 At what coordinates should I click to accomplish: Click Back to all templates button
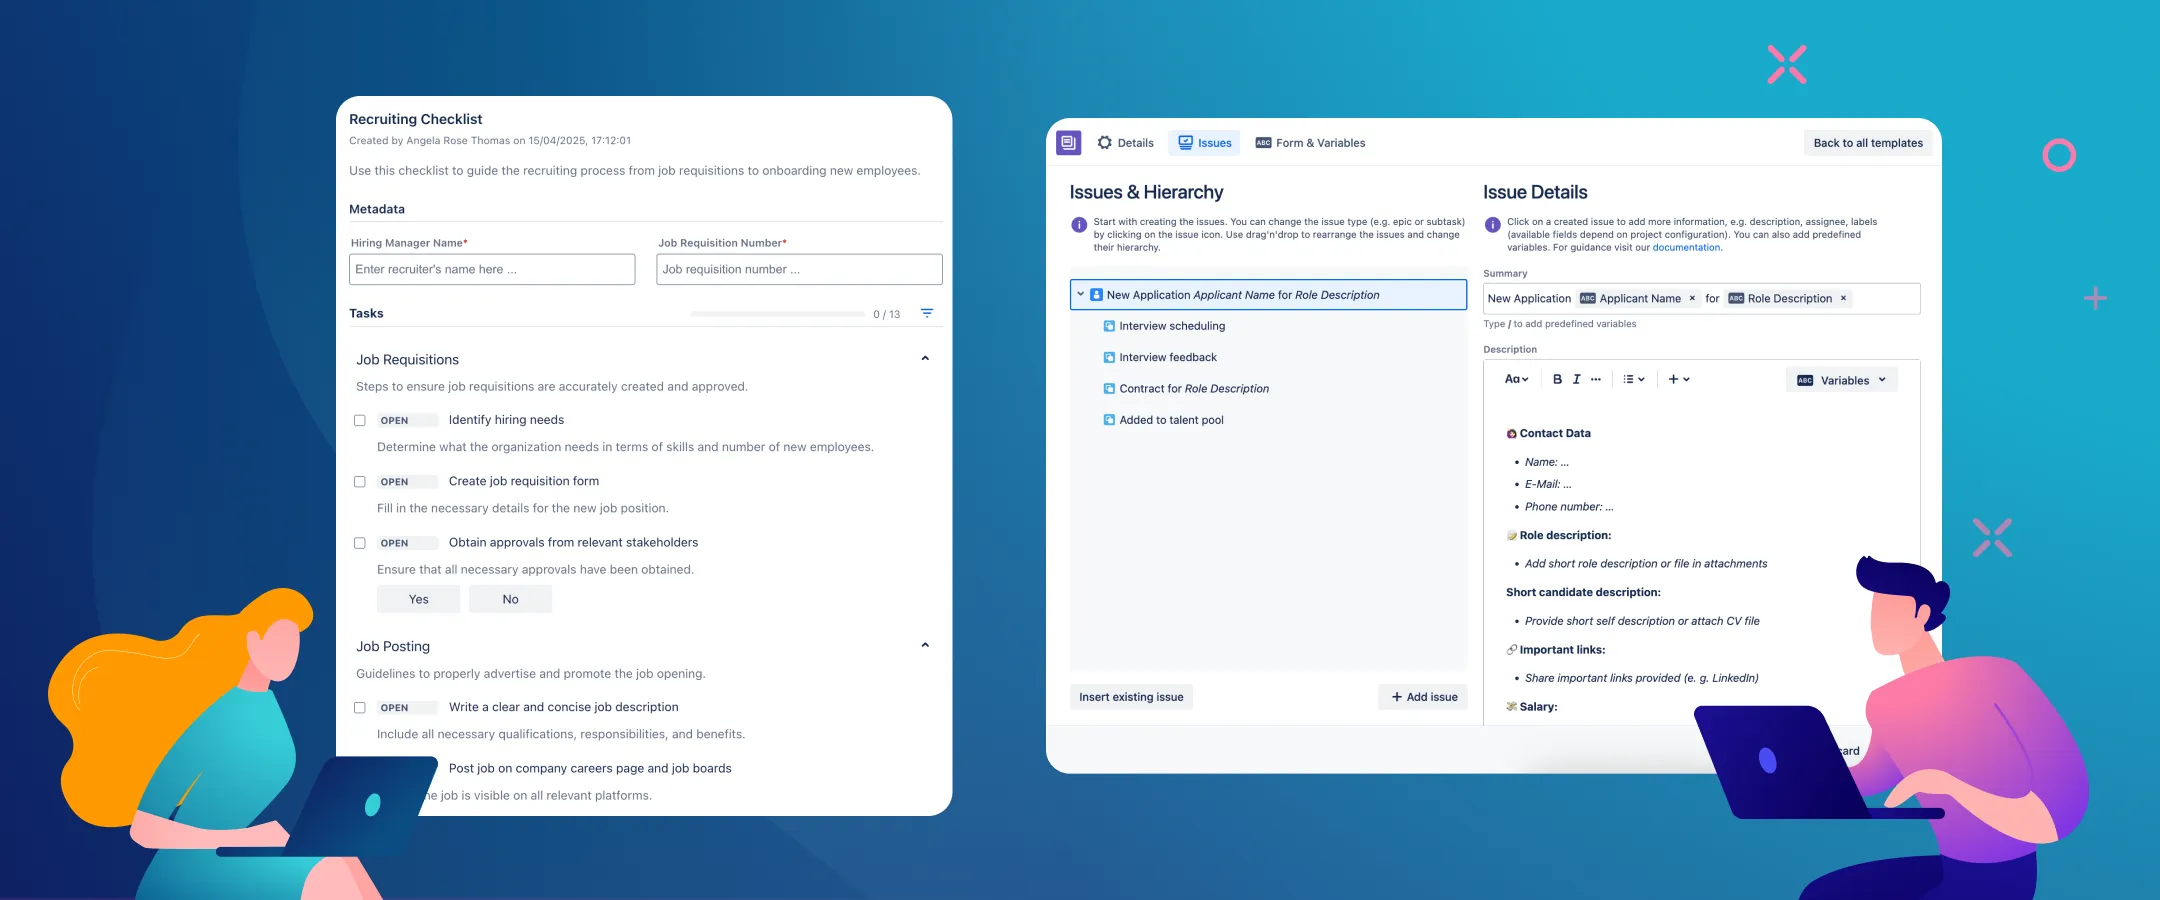pos(1868,143)
